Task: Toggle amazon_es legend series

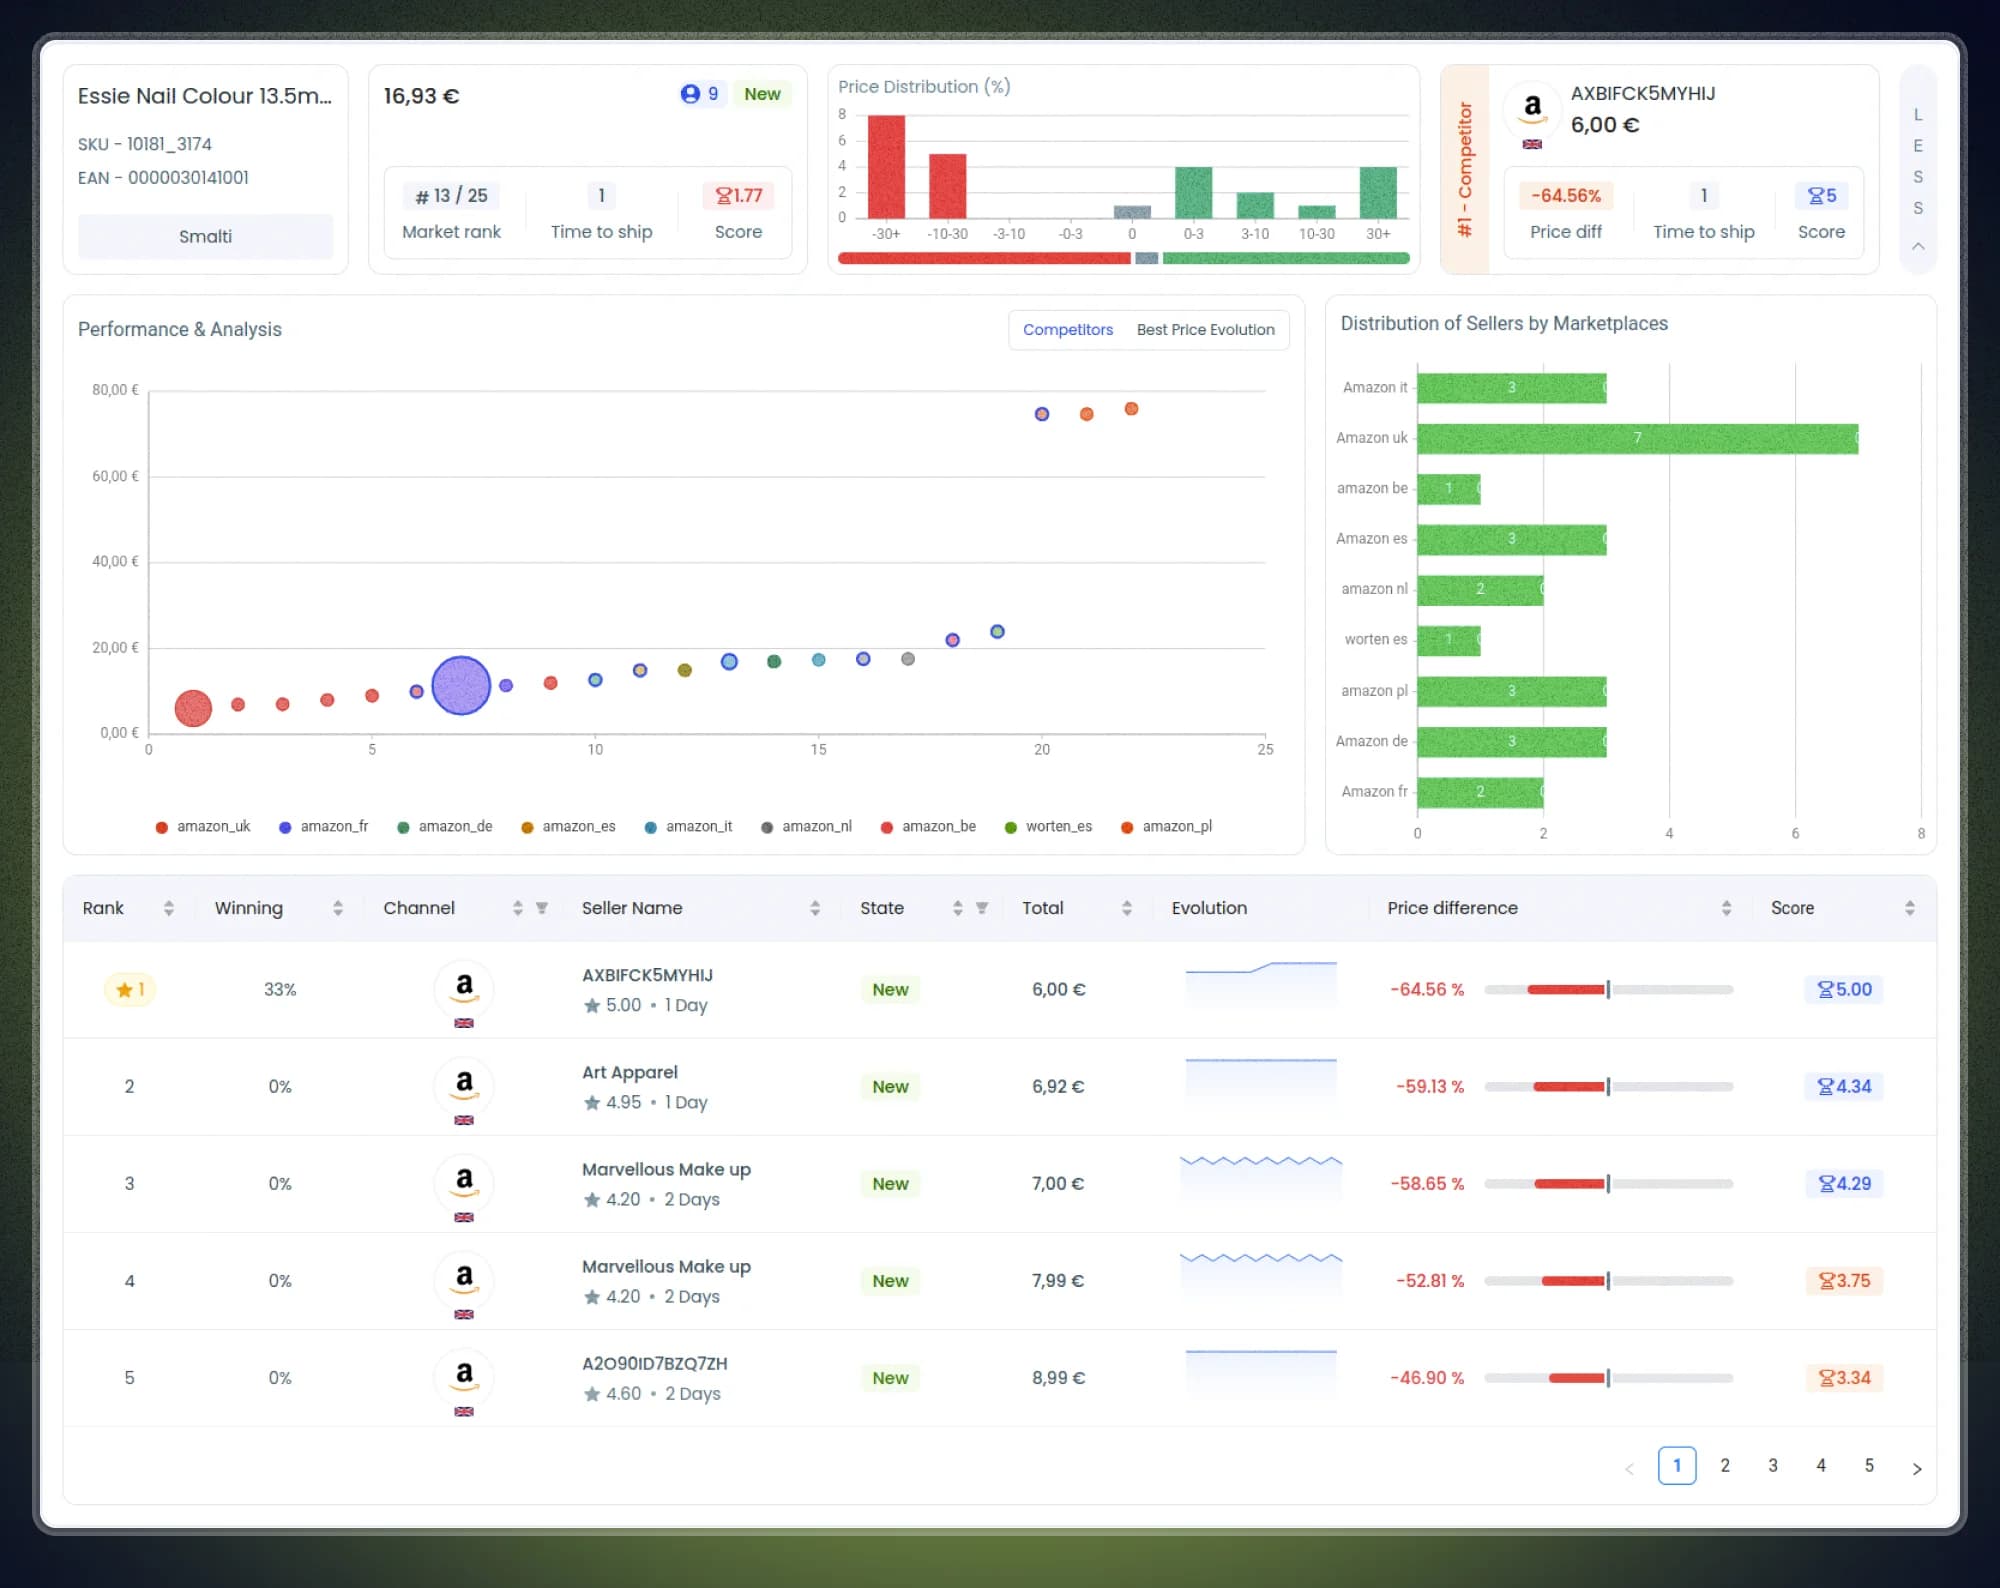Action: 568,826
